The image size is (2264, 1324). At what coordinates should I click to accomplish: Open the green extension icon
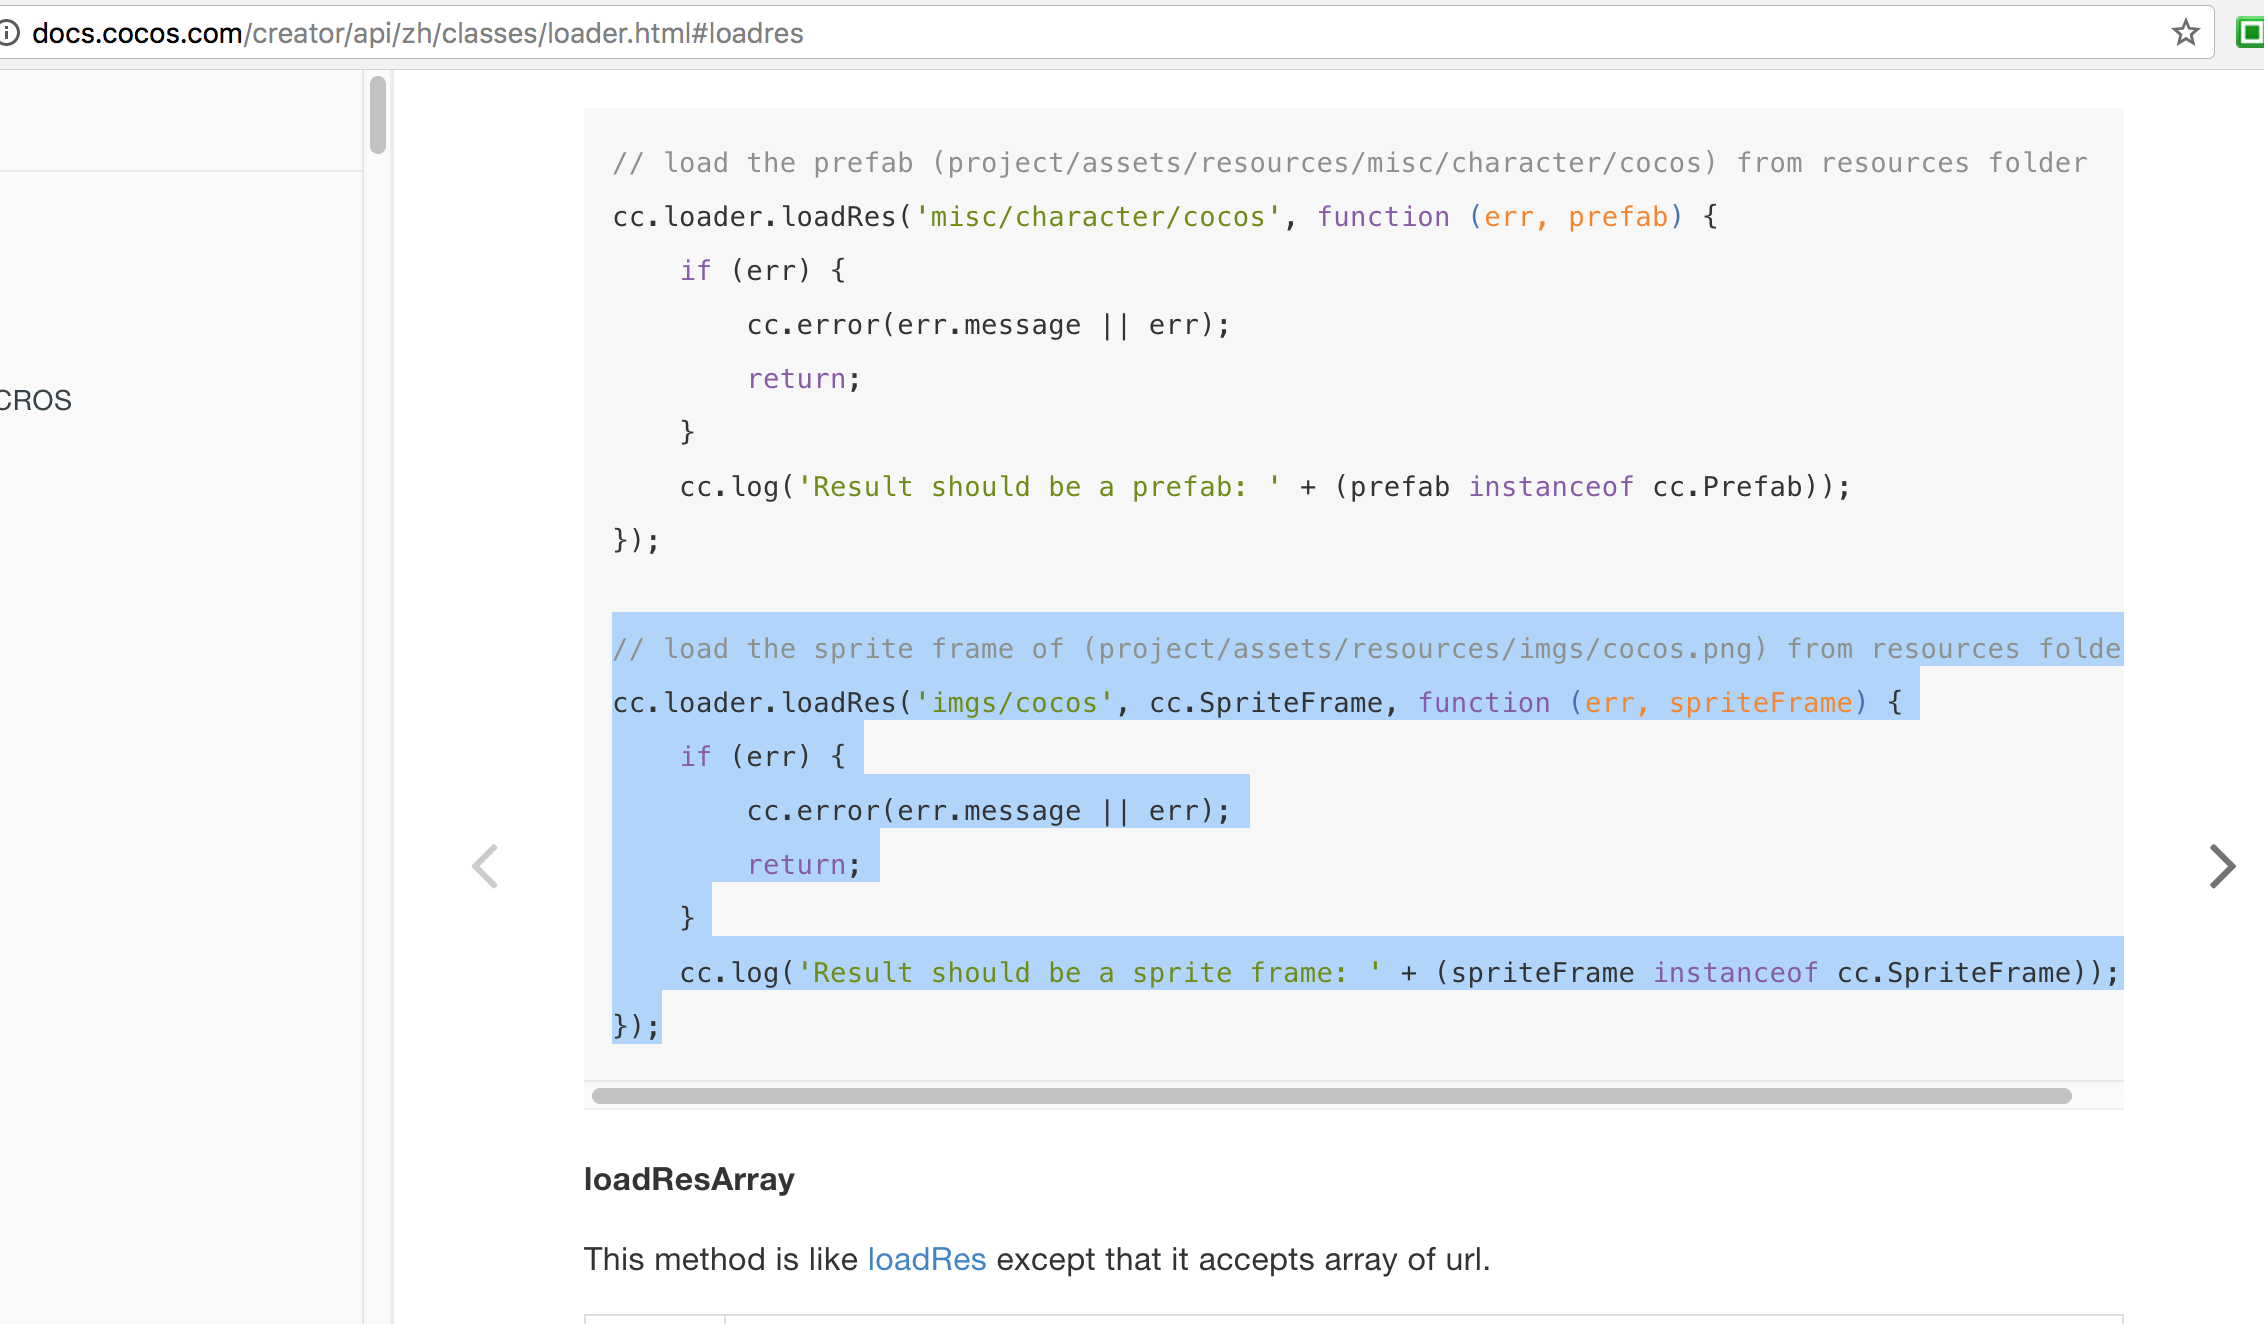coord(2249,33)
